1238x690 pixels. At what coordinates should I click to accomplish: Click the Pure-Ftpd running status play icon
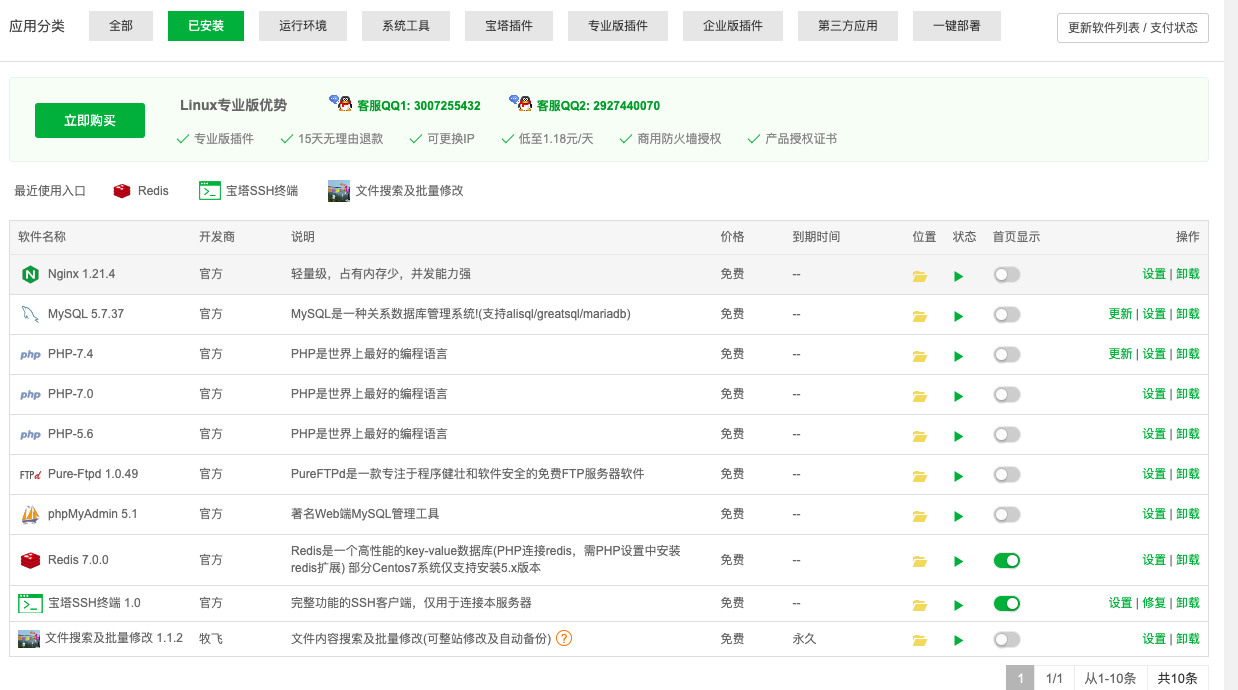click(959, 476)
